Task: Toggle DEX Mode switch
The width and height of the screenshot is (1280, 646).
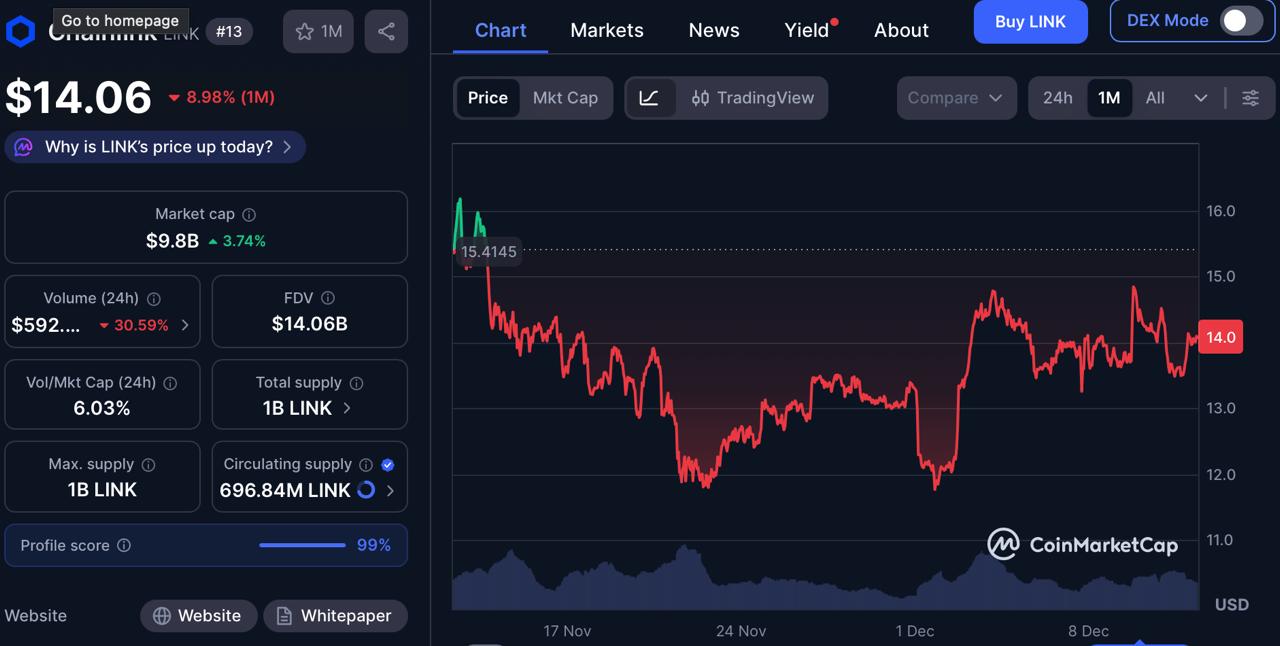Action: click(1240, 20)
